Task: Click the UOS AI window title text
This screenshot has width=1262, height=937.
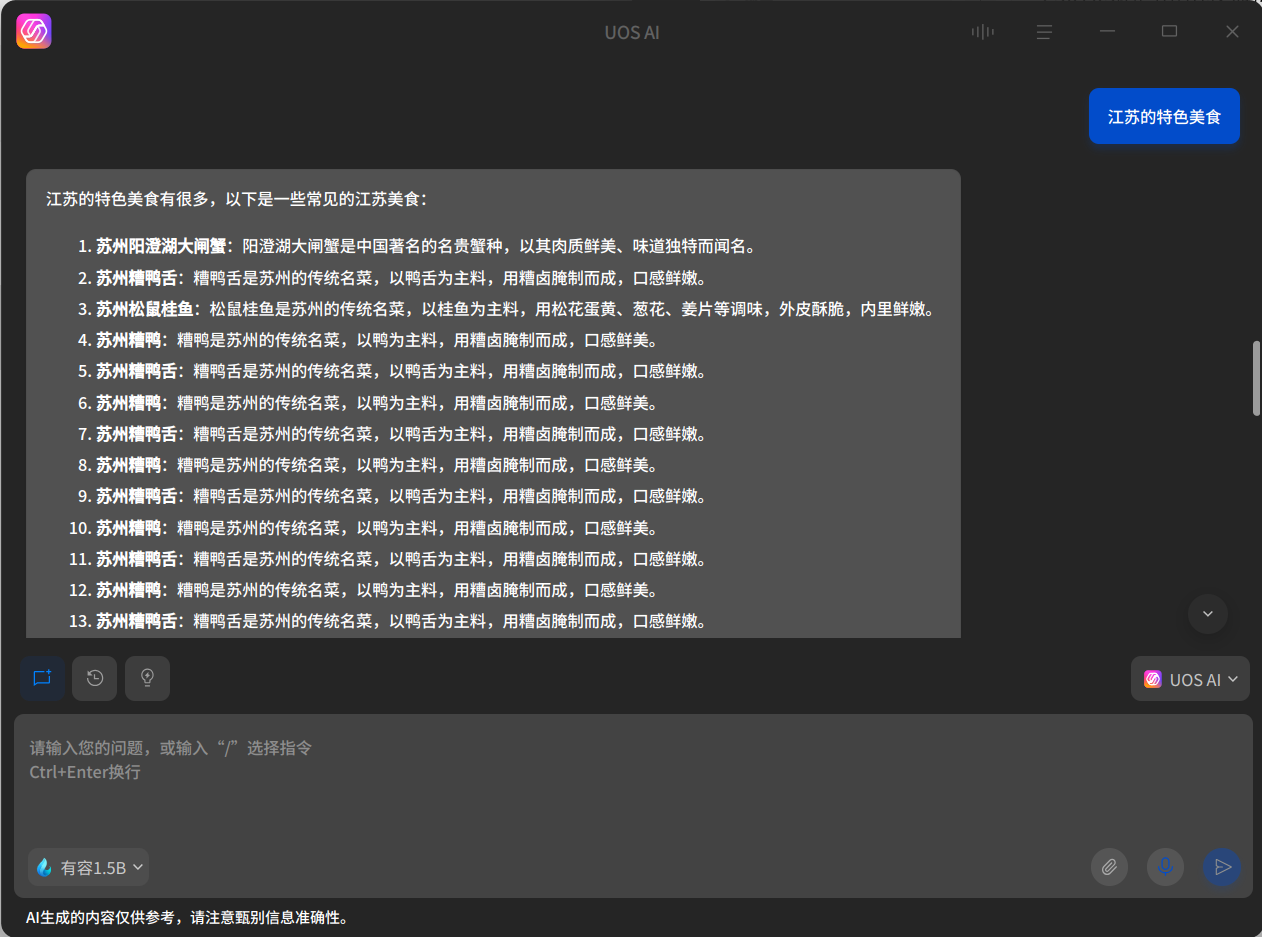Action: pyautogui.click(x=632, y=32)
